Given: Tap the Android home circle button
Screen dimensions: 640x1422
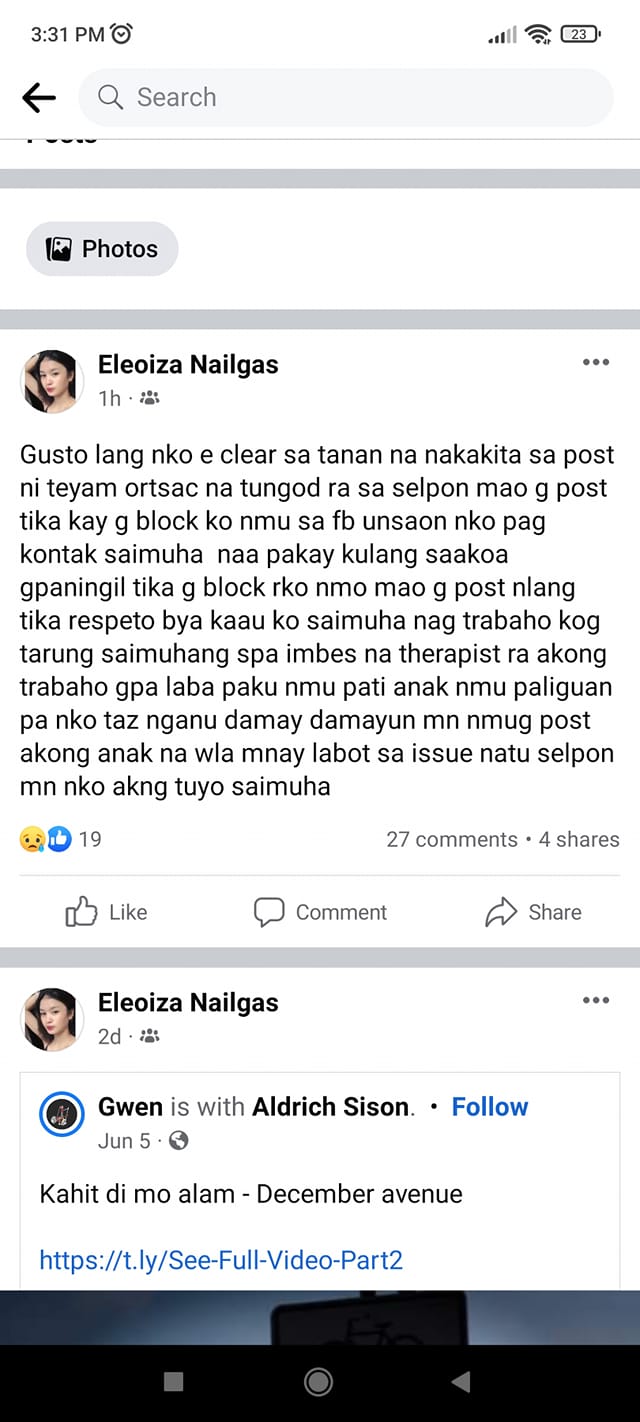Looking at the screenshot, I should [319, 1382].
